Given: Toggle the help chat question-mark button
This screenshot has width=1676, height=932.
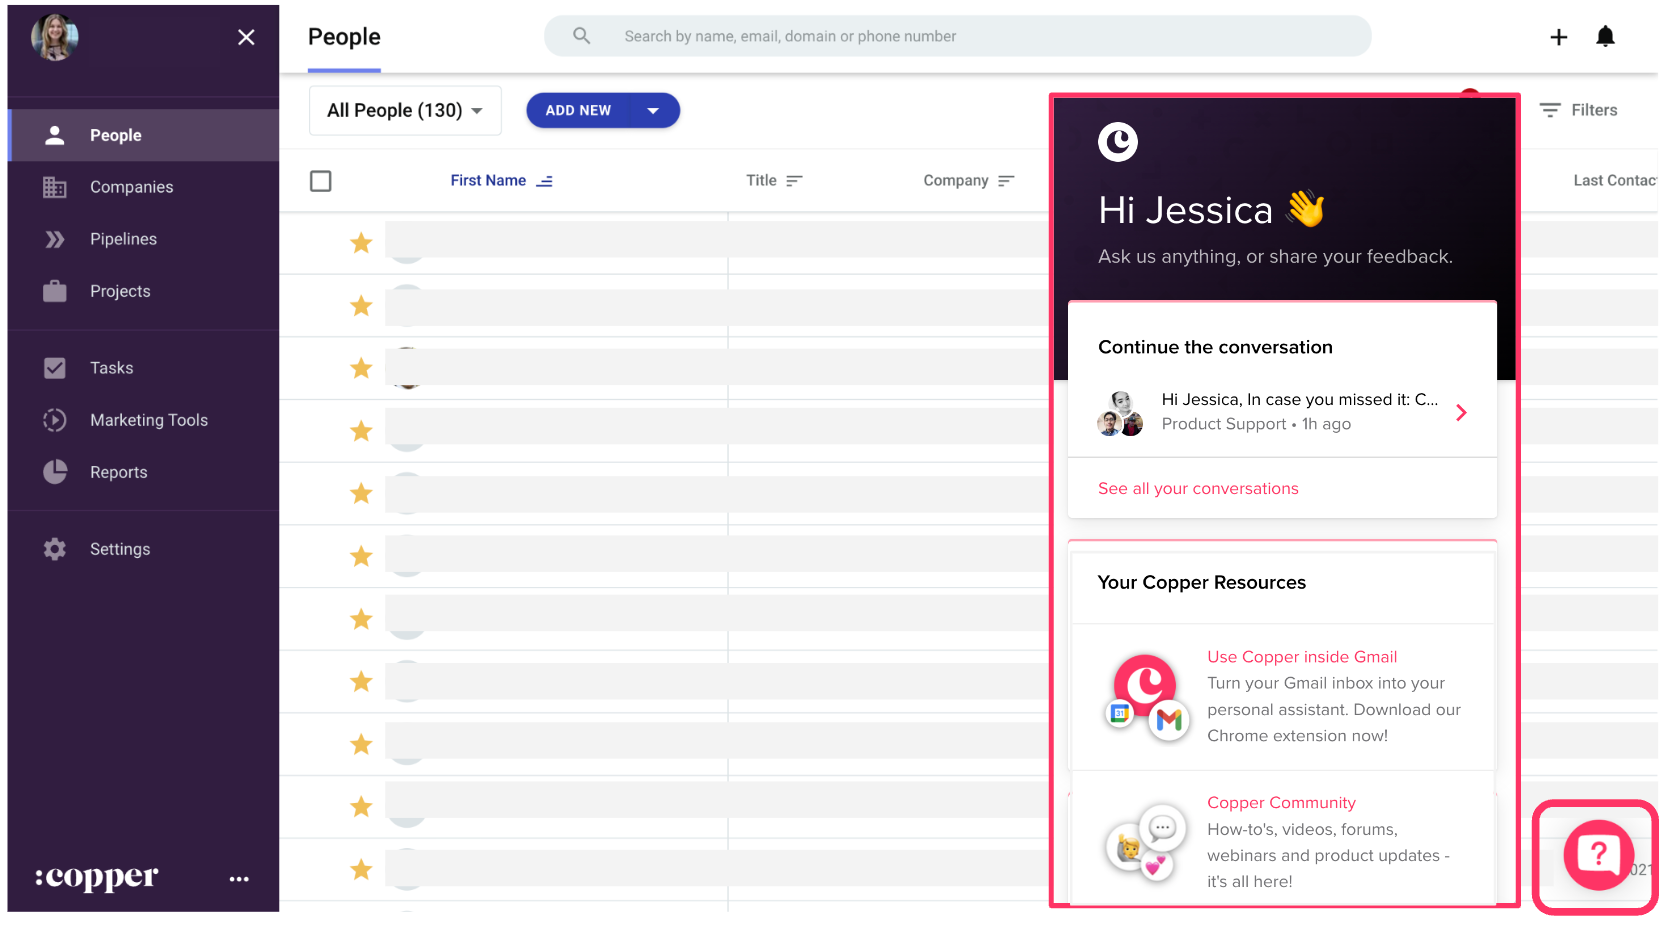Looking at the screenshot, I should [x=1598, y=855].
